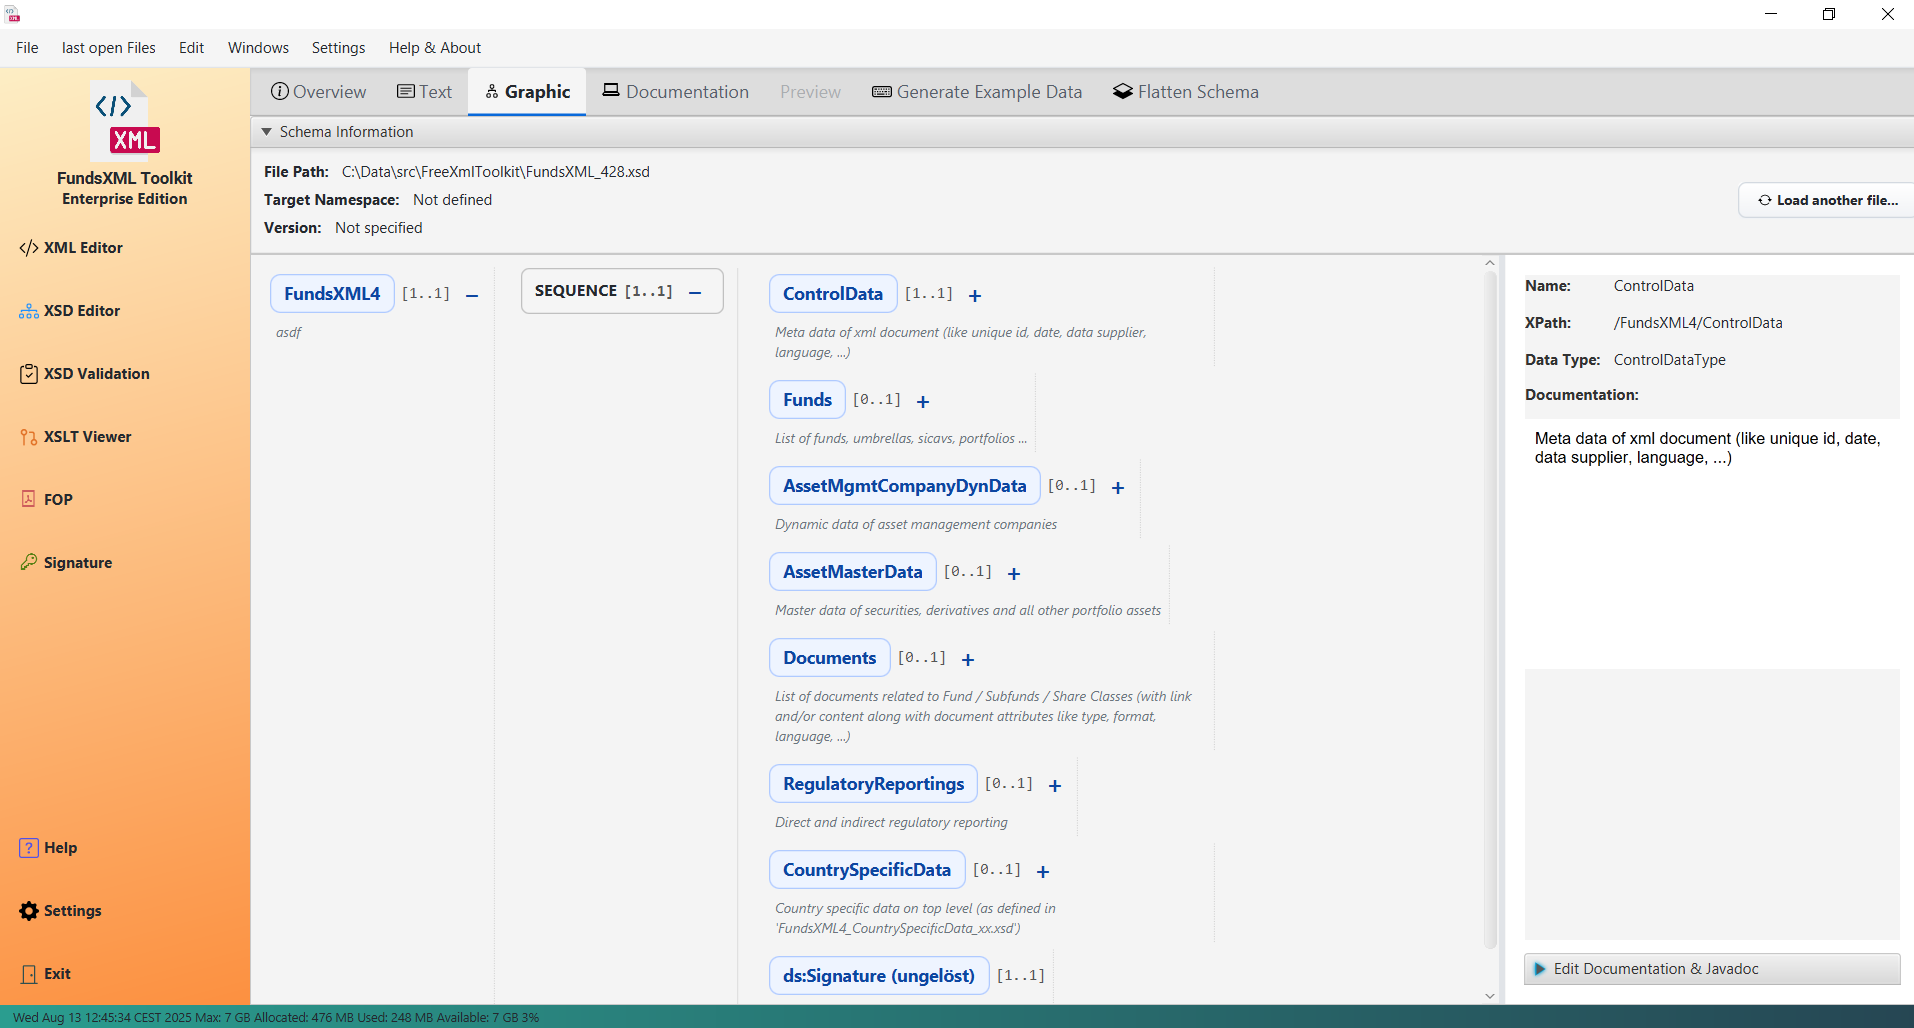Click the XPath value /FundsXML4/ControlData
The image size is (1914, 1028).
tap(1698, 323)
